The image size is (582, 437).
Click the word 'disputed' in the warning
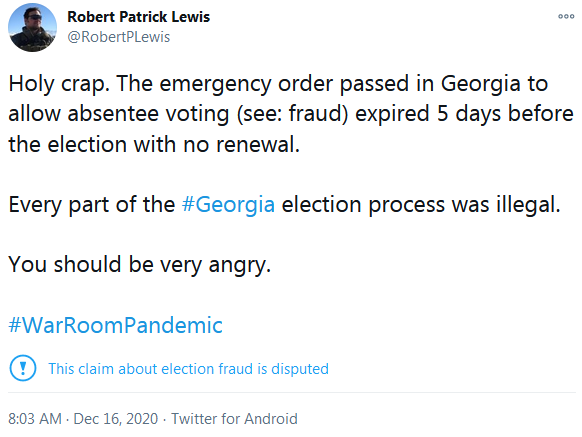point(300,369)
